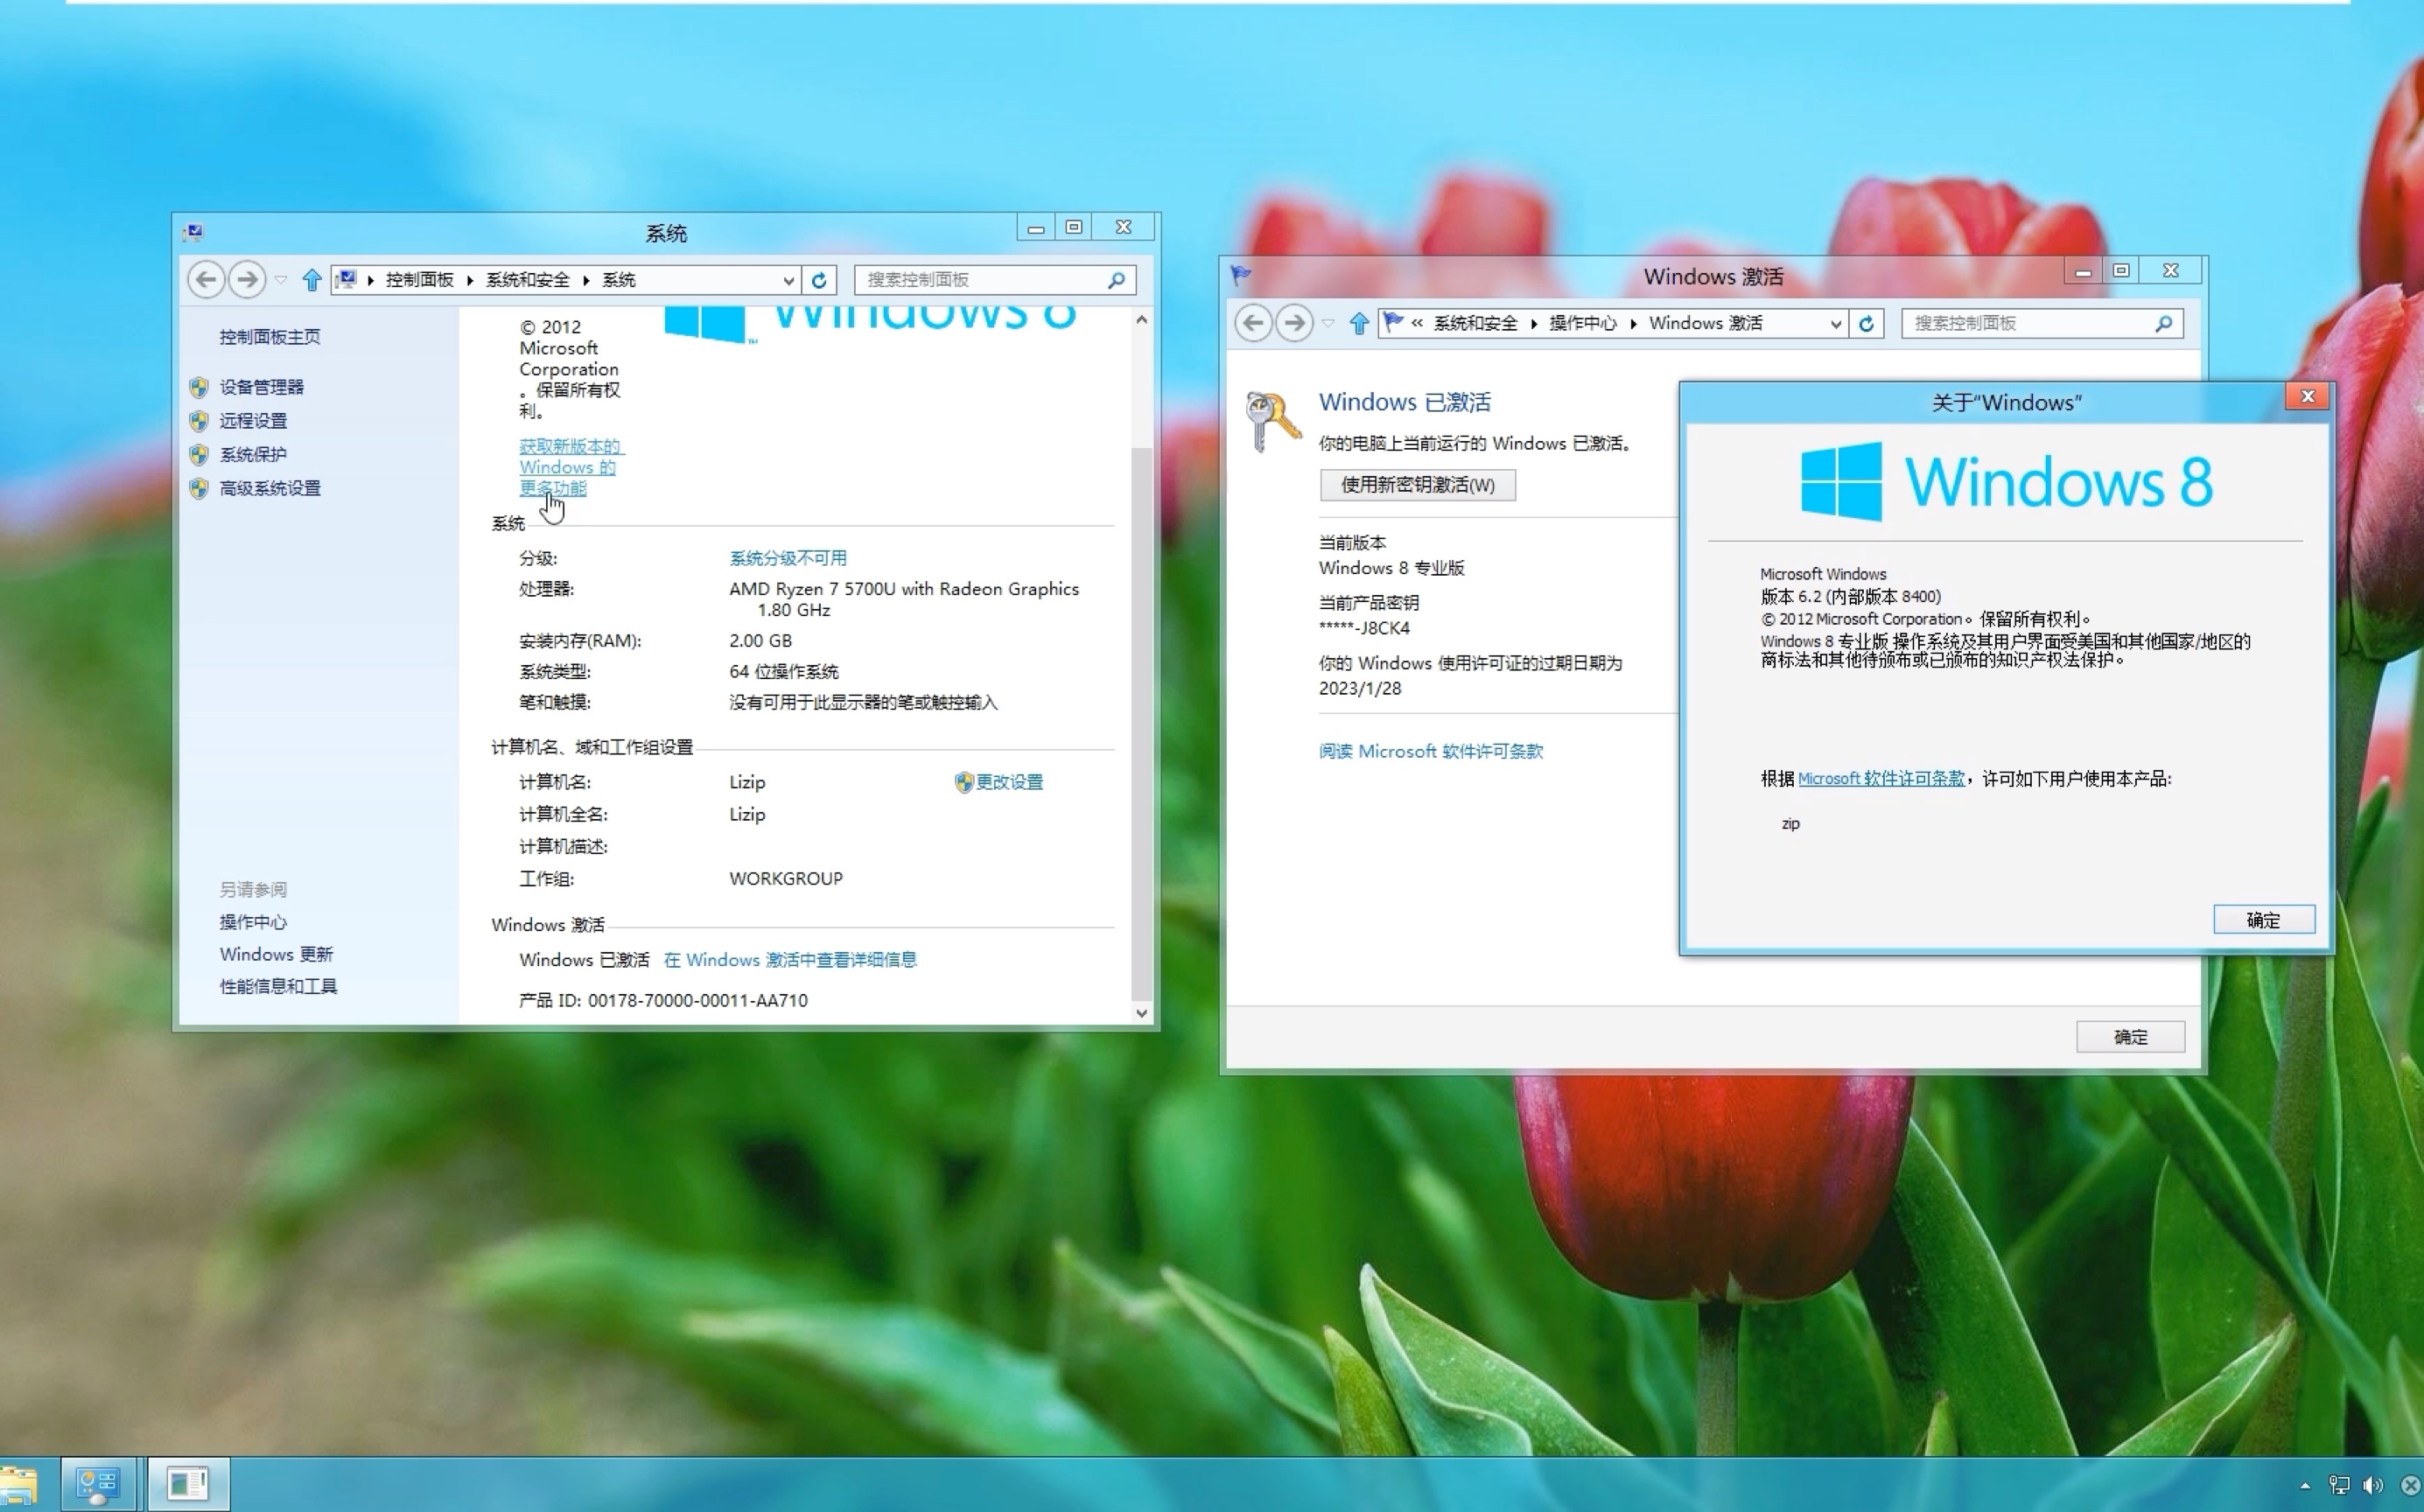Click the flag icon in the Windows 激活 title bar
This screenshot has width=2424, height=1512.
point(1241,274)
